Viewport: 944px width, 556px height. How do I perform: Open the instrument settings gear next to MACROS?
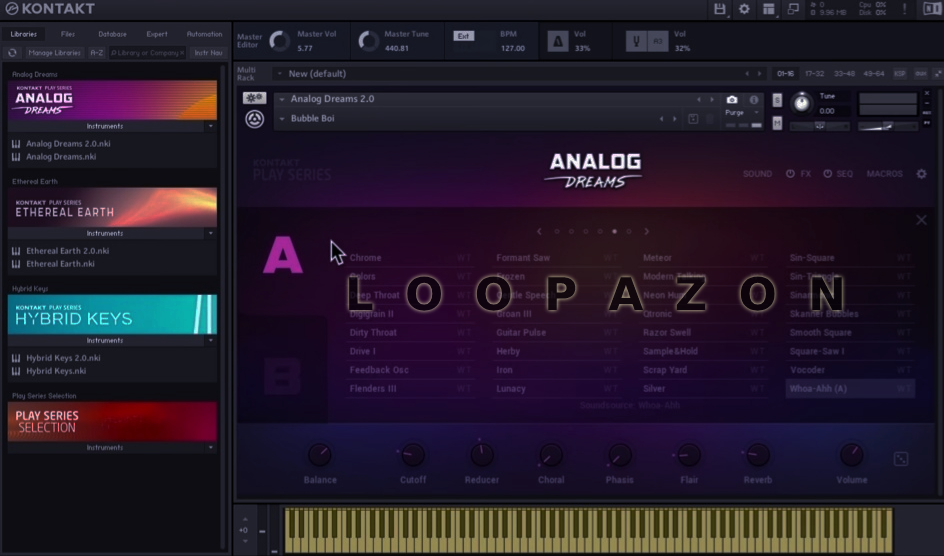pyautogui.click(x=922, y=174)
